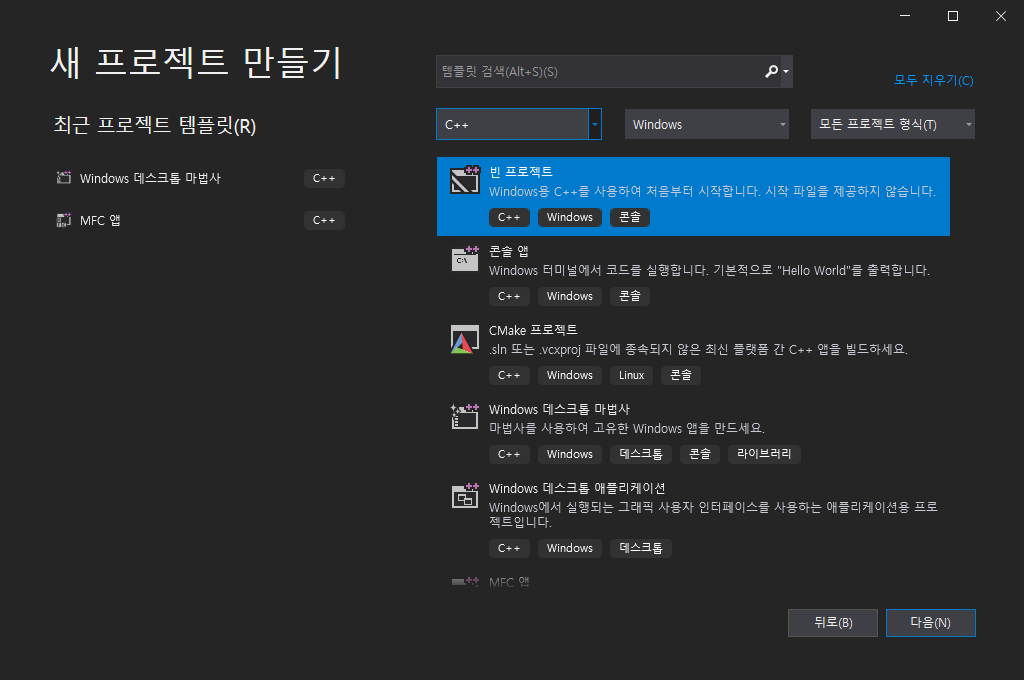This screenshot has height=680, width=1024.
Task: Click the 데스크톱 tag on 데스크톱 애플리케이션
Action: coord(641,548)
